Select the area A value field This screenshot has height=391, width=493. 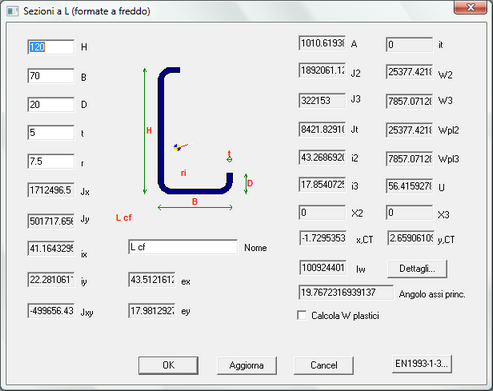pos(322,43)
